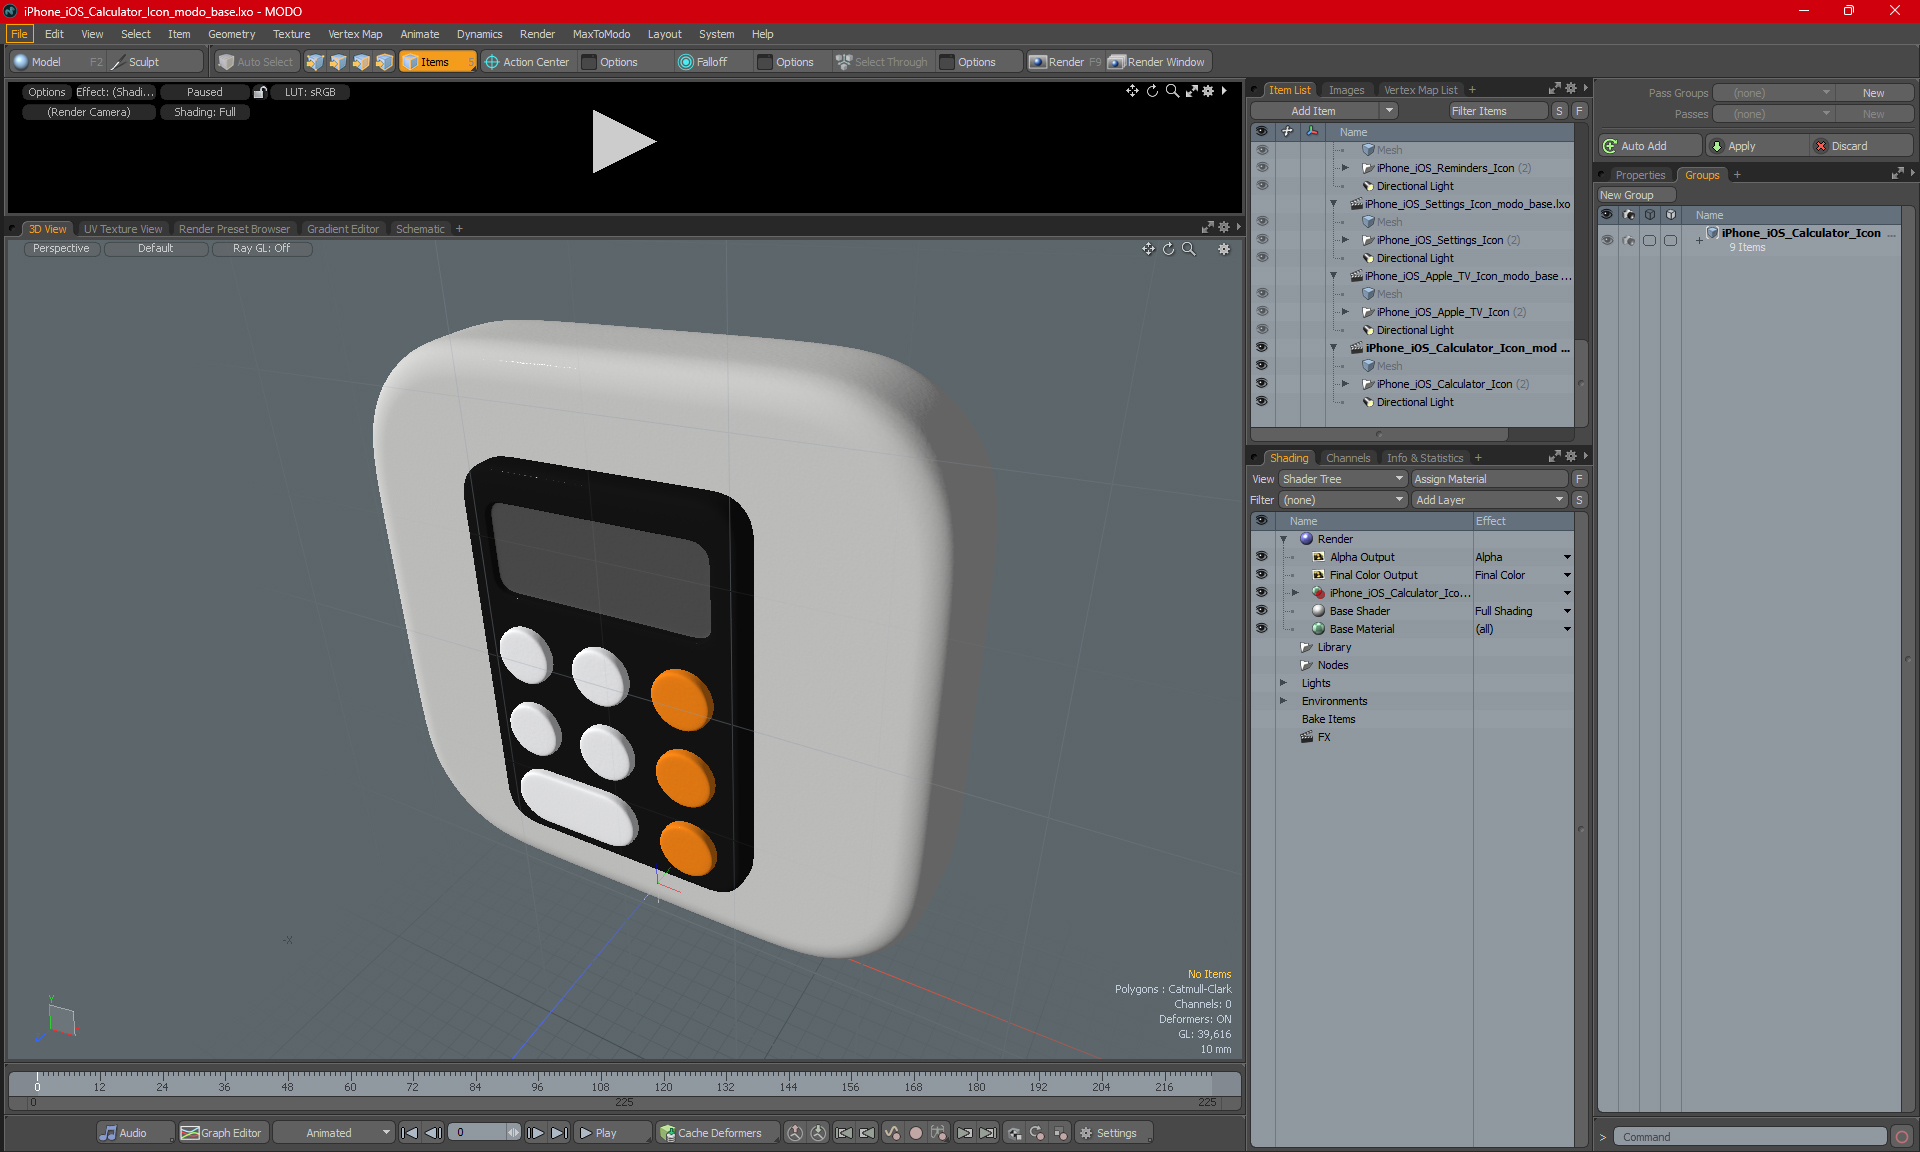Toggle visibility of Calculator Directional Light
Screen dimensions: 1920x1152
tap(1262, 402)
